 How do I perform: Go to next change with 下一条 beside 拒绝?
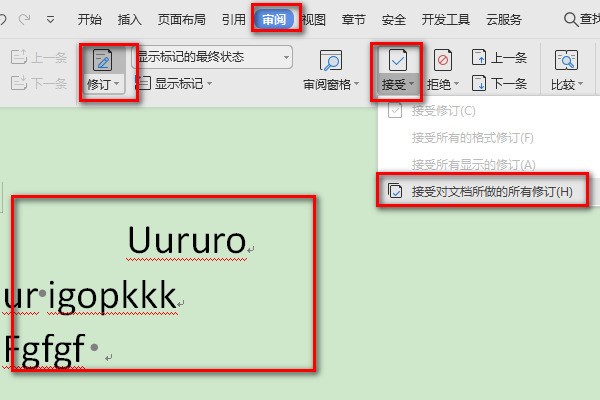499,82
